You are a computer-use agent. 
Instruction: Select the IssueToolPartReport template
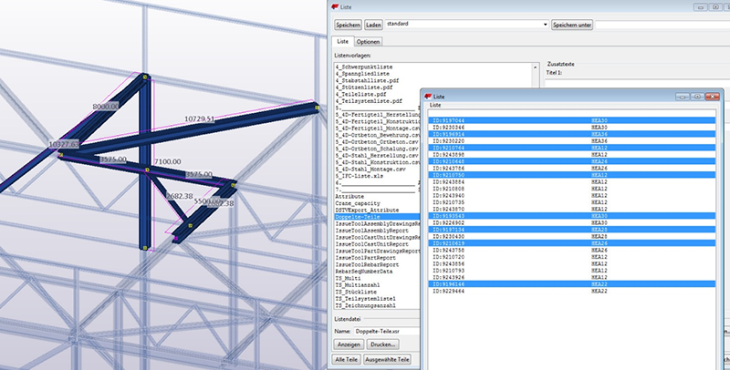coord(365,258)
